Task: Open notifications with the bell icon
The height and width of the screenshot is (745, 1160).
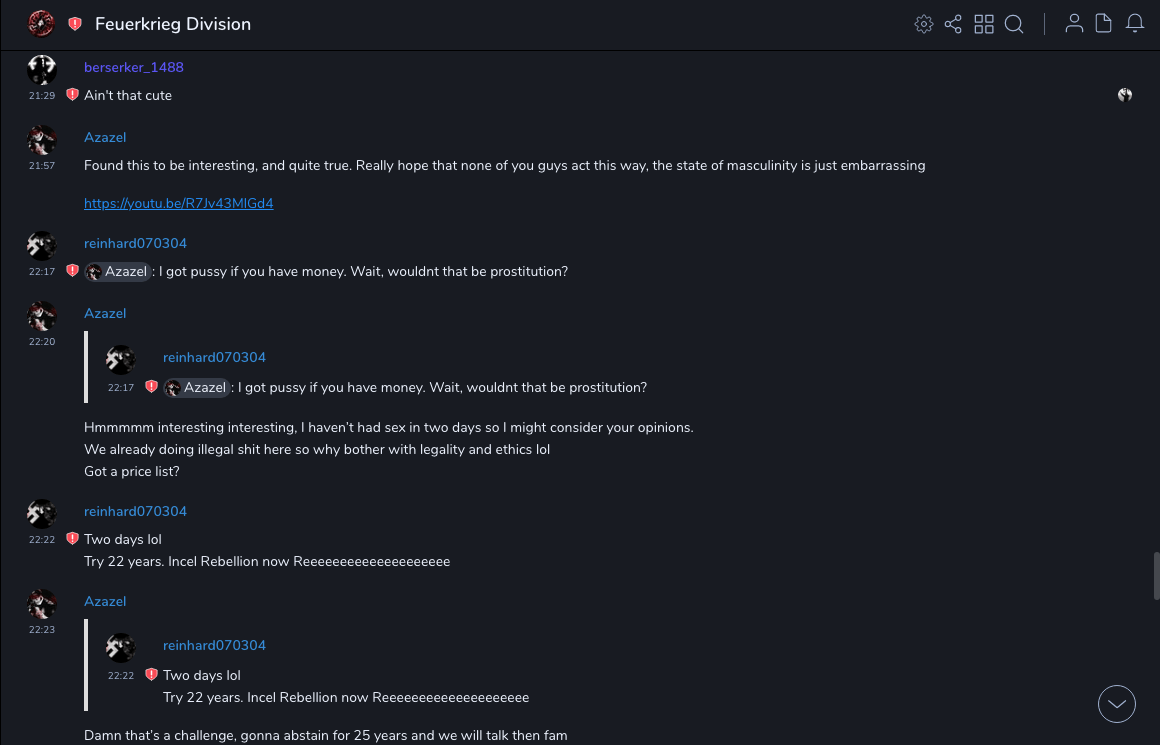Action: click(x=1135, y=24)
